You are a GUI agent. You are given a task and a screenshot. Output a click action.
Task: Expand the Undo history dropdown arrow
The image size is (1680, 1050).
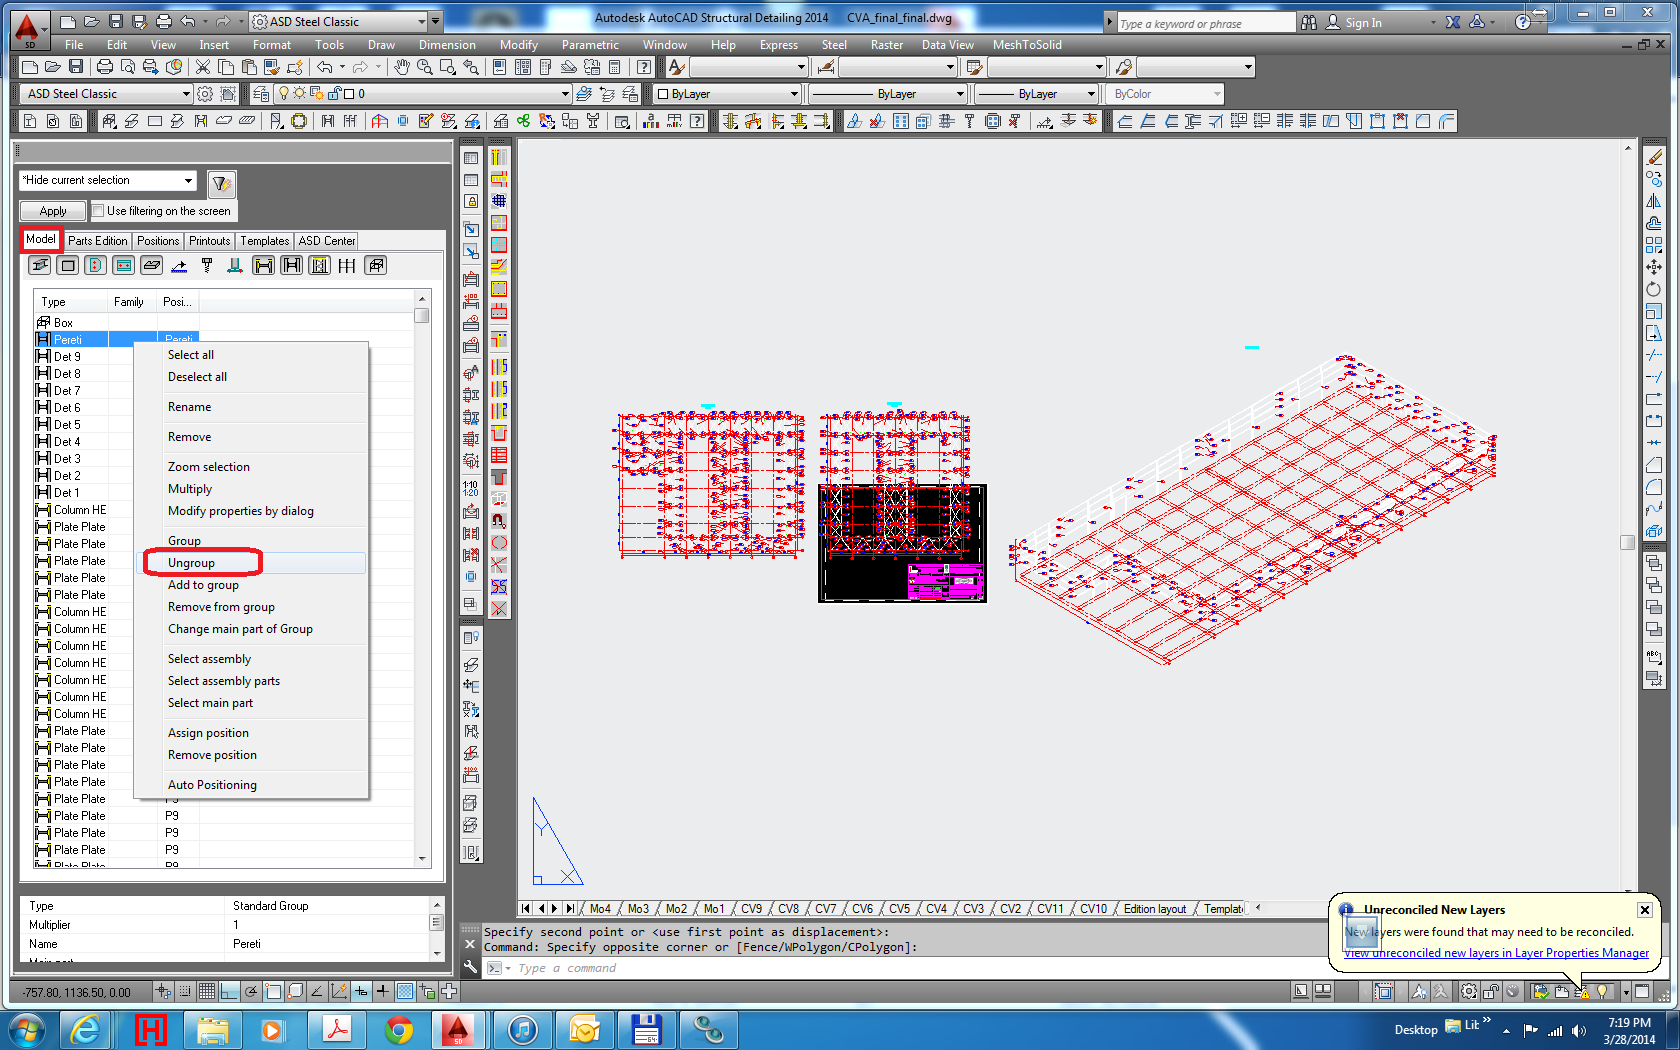pos(343,67)
